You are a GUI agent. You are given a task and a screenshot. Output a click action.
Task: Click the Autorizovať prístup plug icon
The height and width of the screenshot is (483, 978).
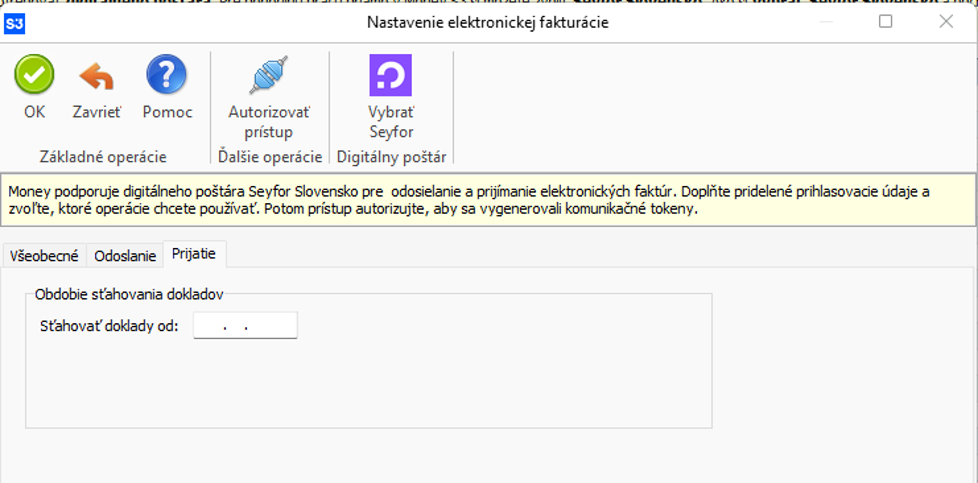click(x=269, y=74)
